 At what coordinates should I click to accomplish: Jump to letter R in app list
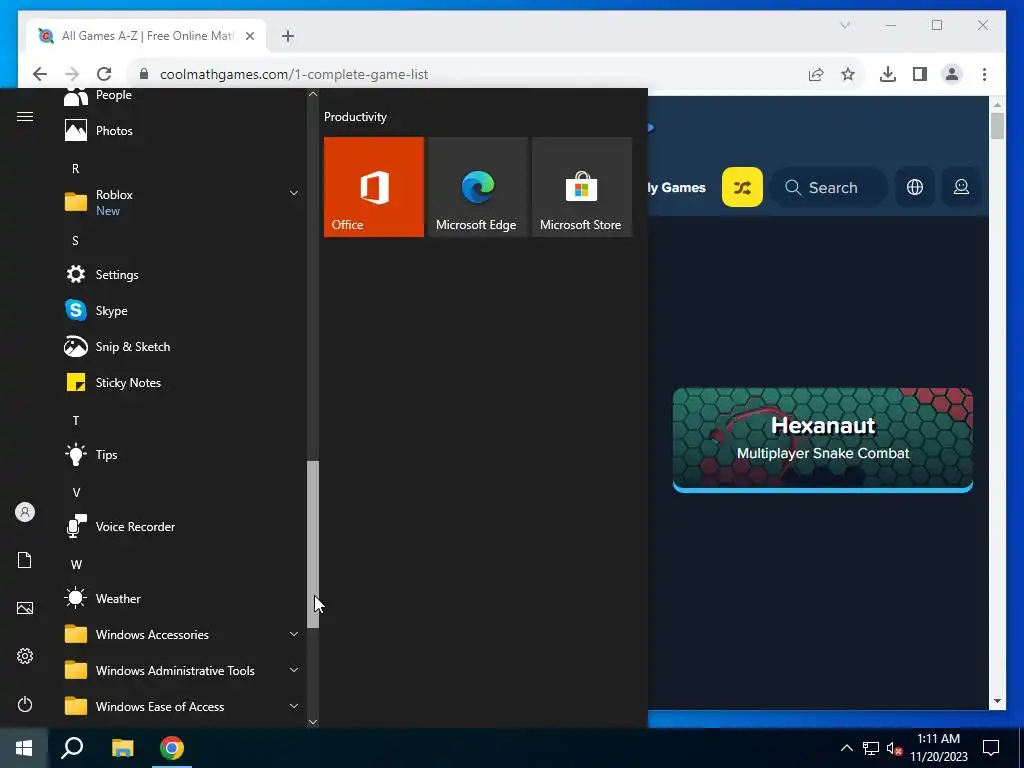[x=76, y=168]
